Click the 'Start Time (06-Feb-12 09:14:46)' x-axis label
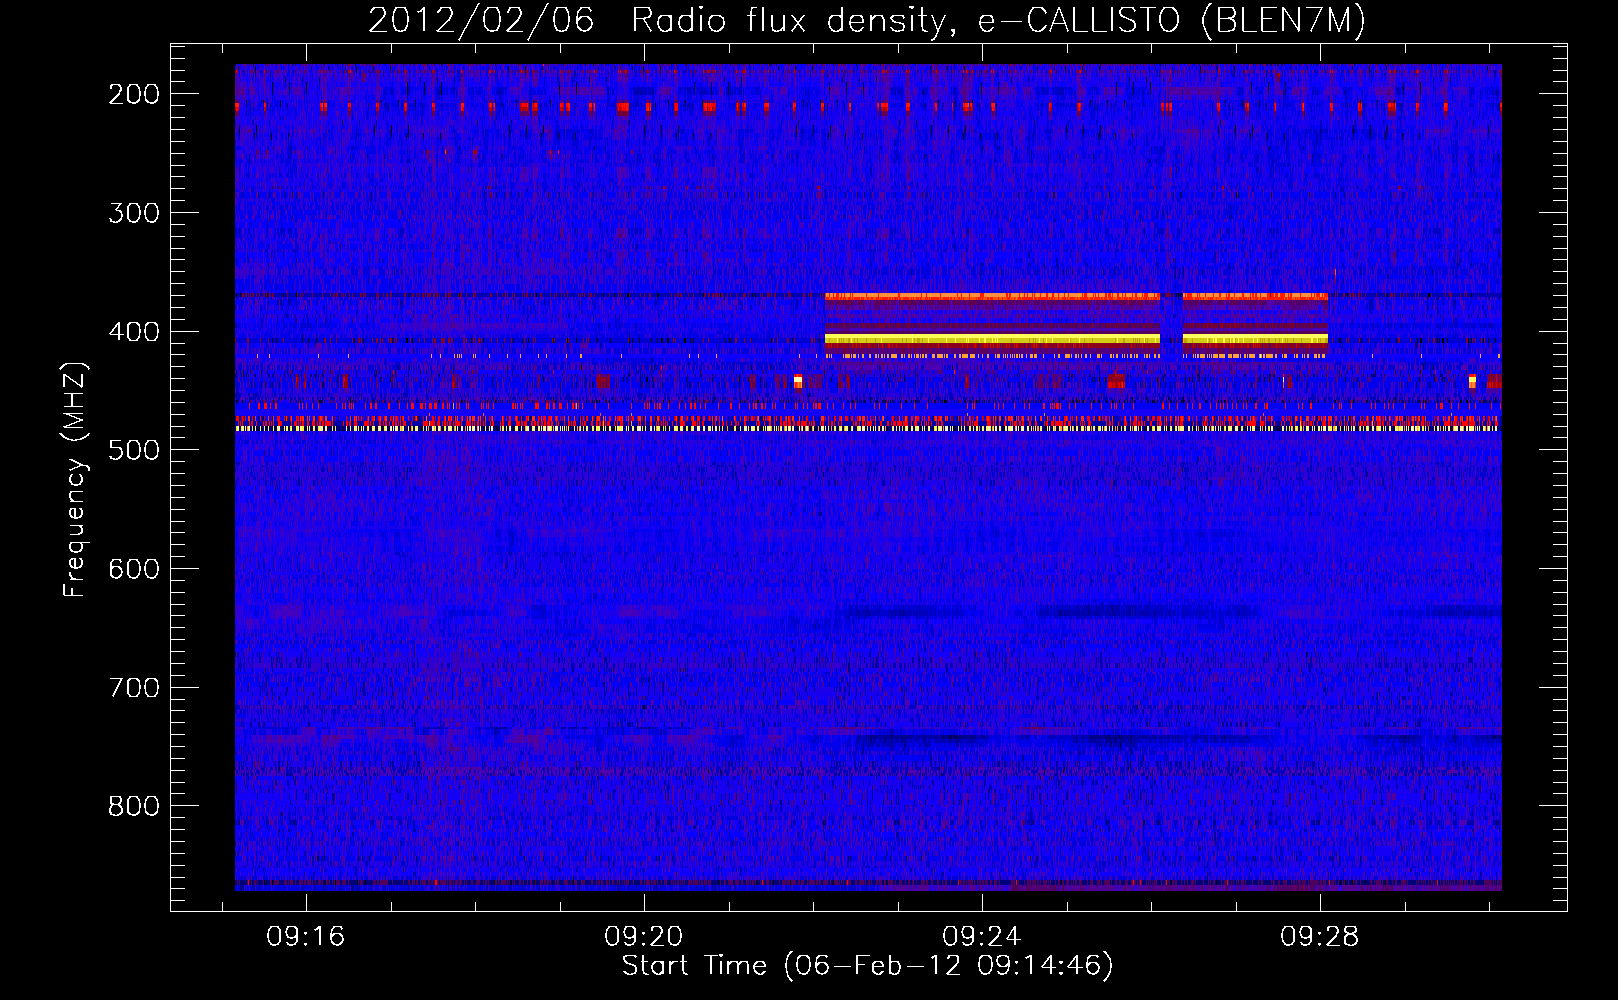This screenshot has height=1000, width=1618. tap(867, 966)
